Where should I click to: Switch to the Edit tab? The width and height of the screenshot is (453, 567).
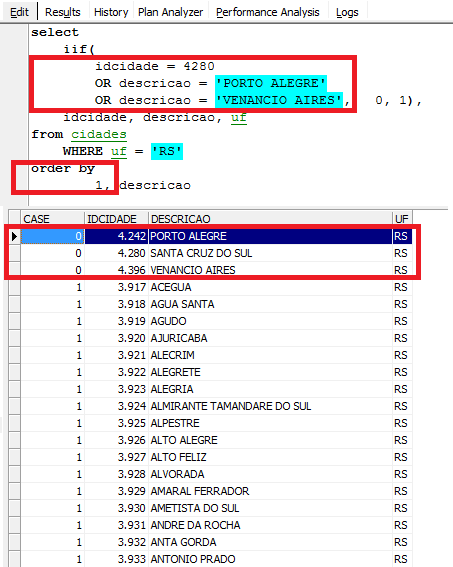click(19, 12)
